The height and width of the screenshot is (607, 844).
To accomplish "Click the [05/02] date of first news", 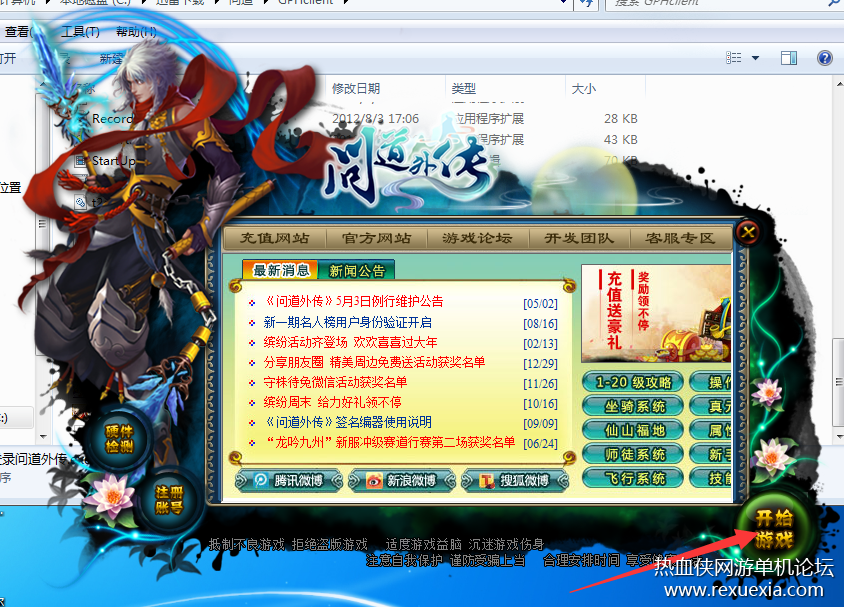I will point(540,304).
